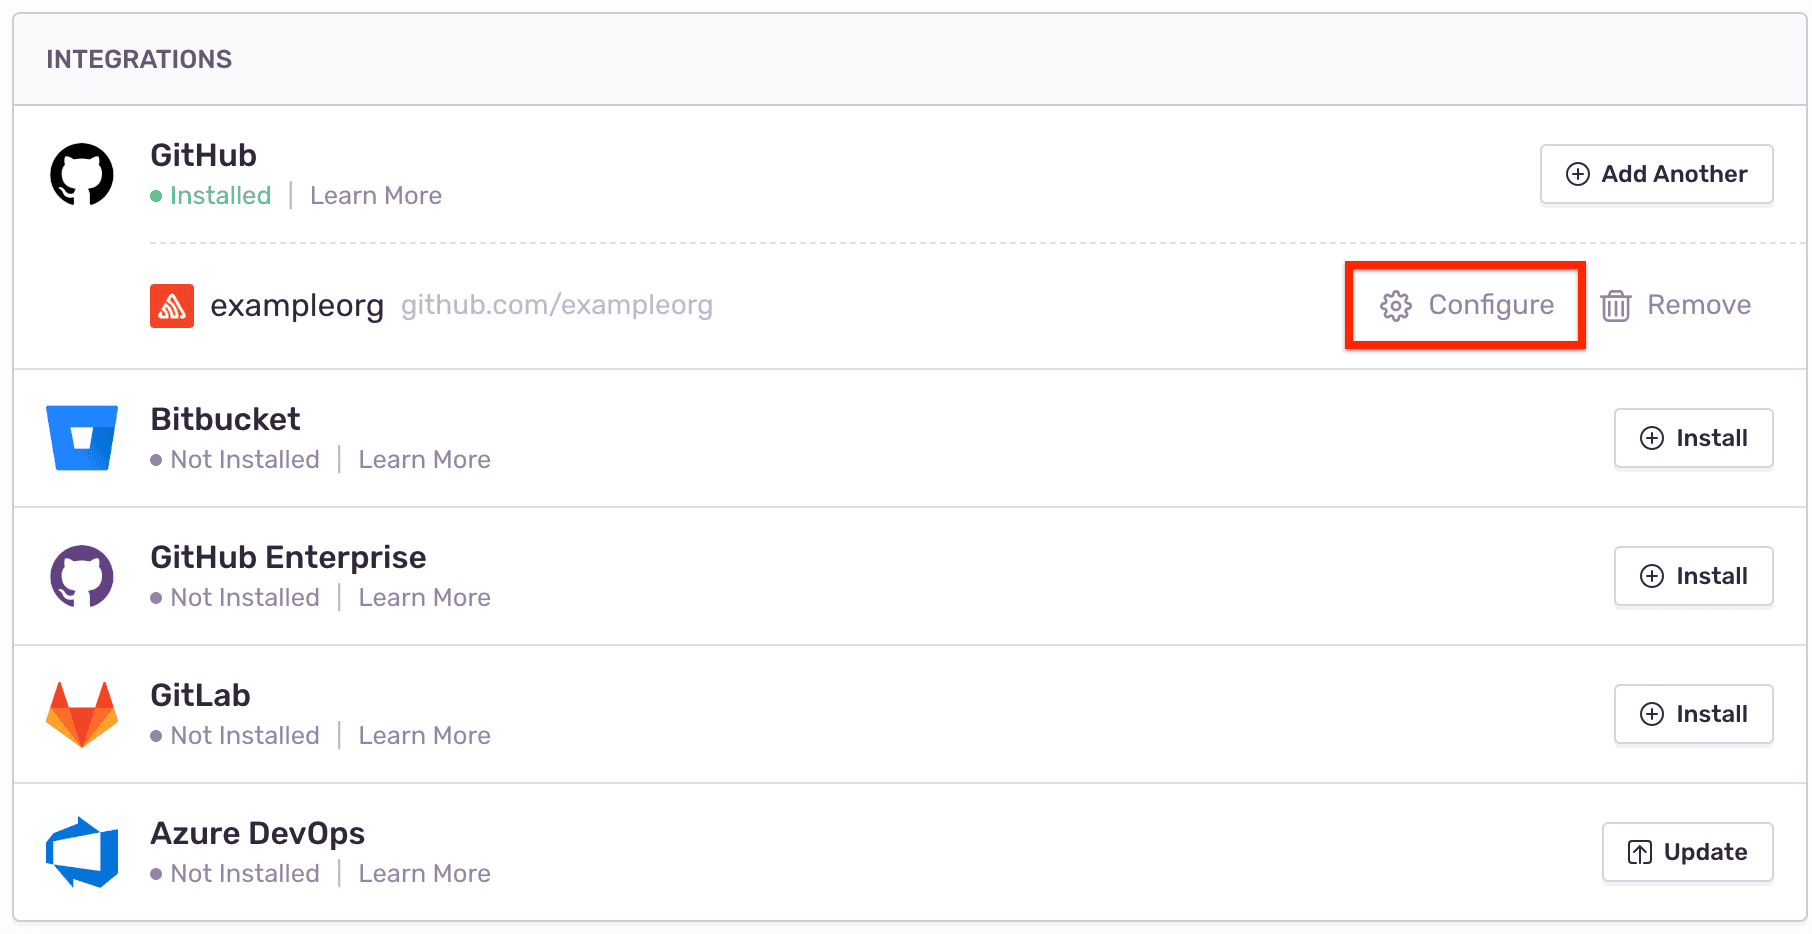Click the Bitbucket bucket logo icon

82,438
